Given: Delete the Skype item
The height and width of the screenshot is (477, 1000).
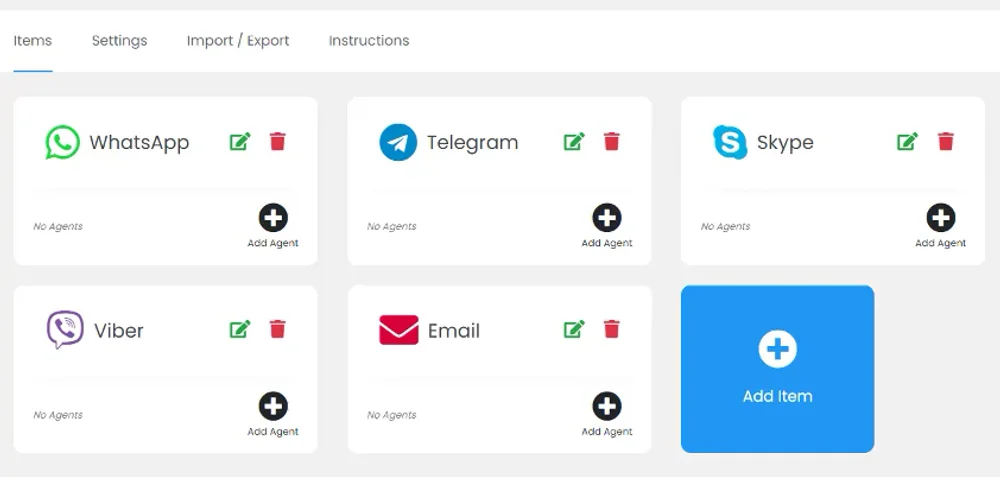Looking at the screenshot, I should point(946,142).
